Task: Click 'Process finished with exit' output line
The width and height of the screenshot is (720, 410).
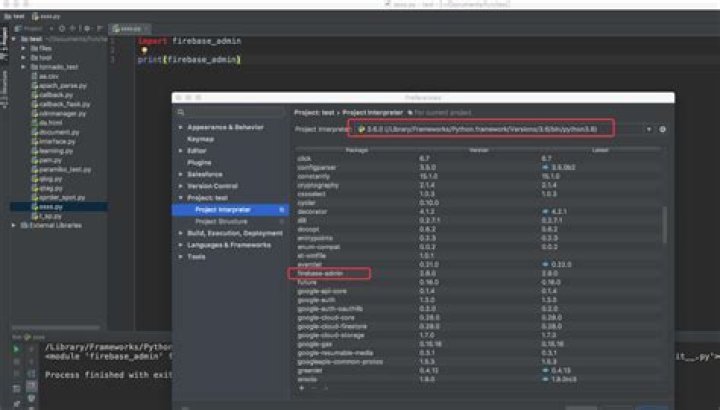Action: click(108, 375)
